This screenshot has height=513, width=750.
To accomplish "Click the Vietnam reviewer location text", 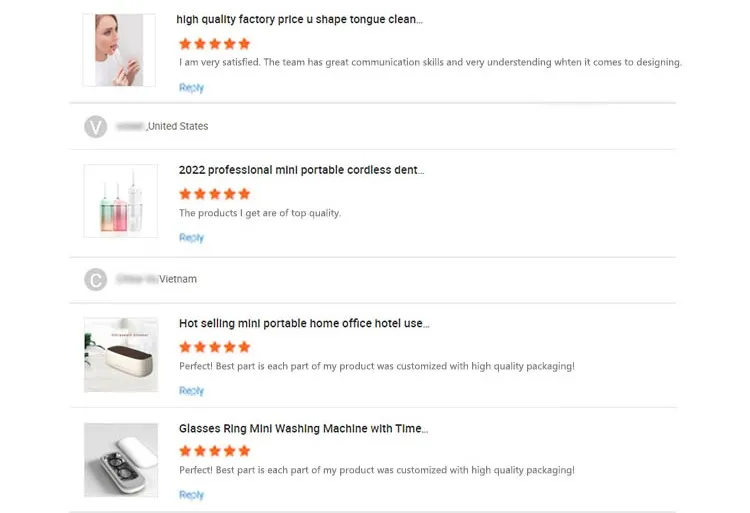I will (178, 279).
